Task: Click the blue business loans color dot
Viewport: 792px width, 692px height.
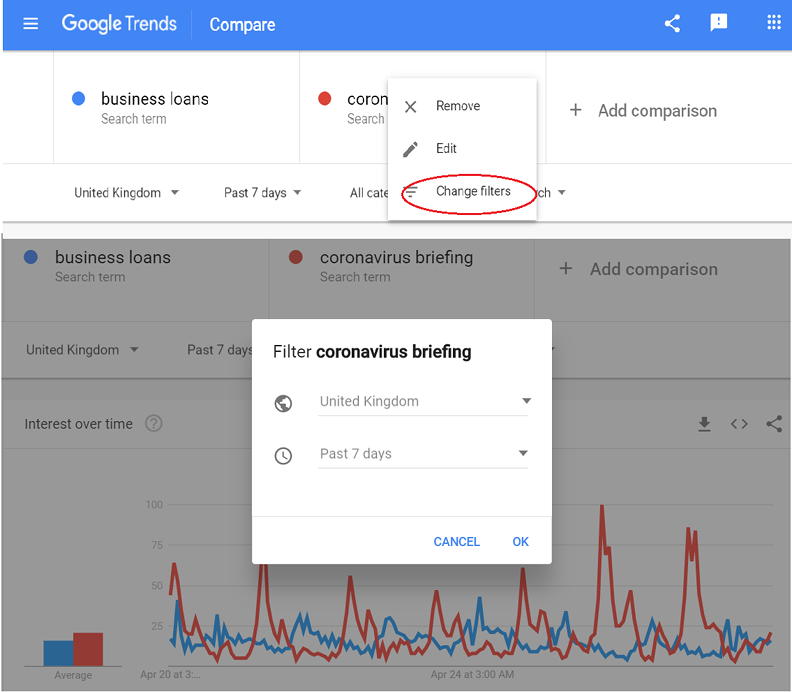Action: 79,99
